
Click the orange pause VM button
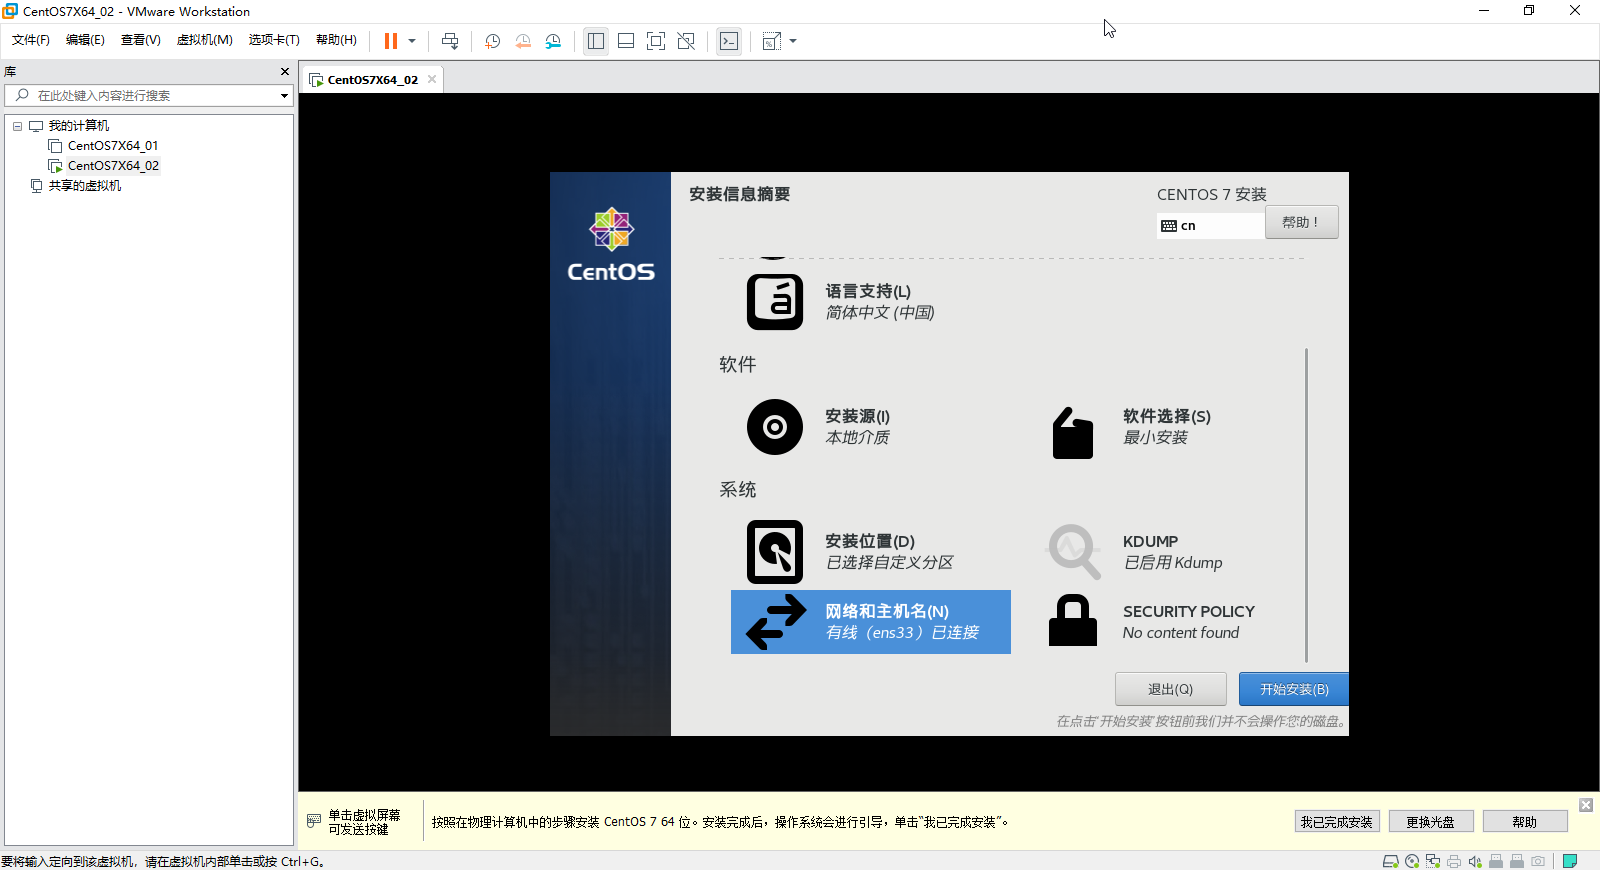tap(391, 41)
